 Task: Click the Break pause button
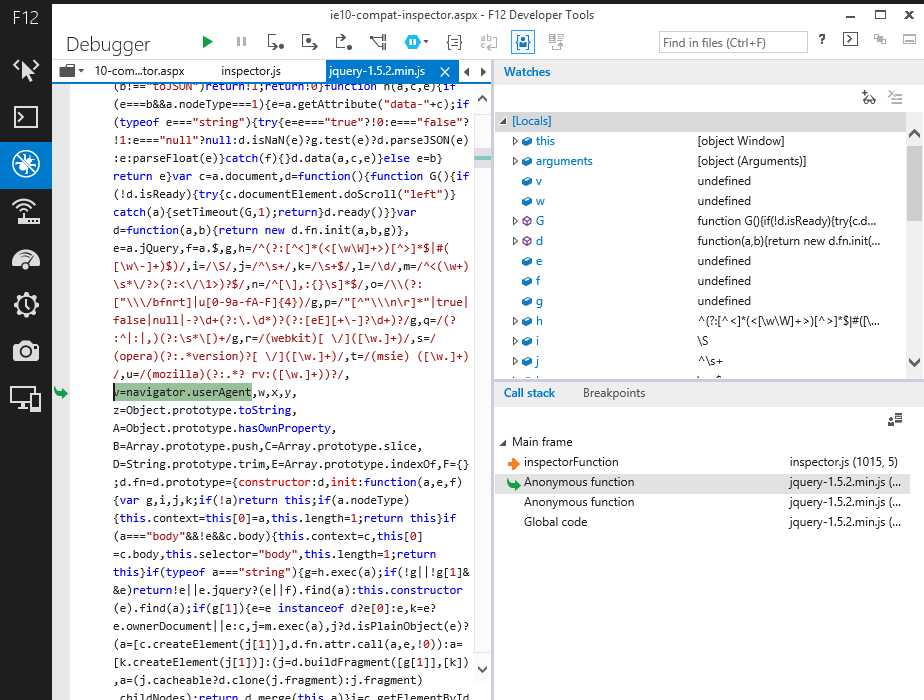tap(241, 42)
